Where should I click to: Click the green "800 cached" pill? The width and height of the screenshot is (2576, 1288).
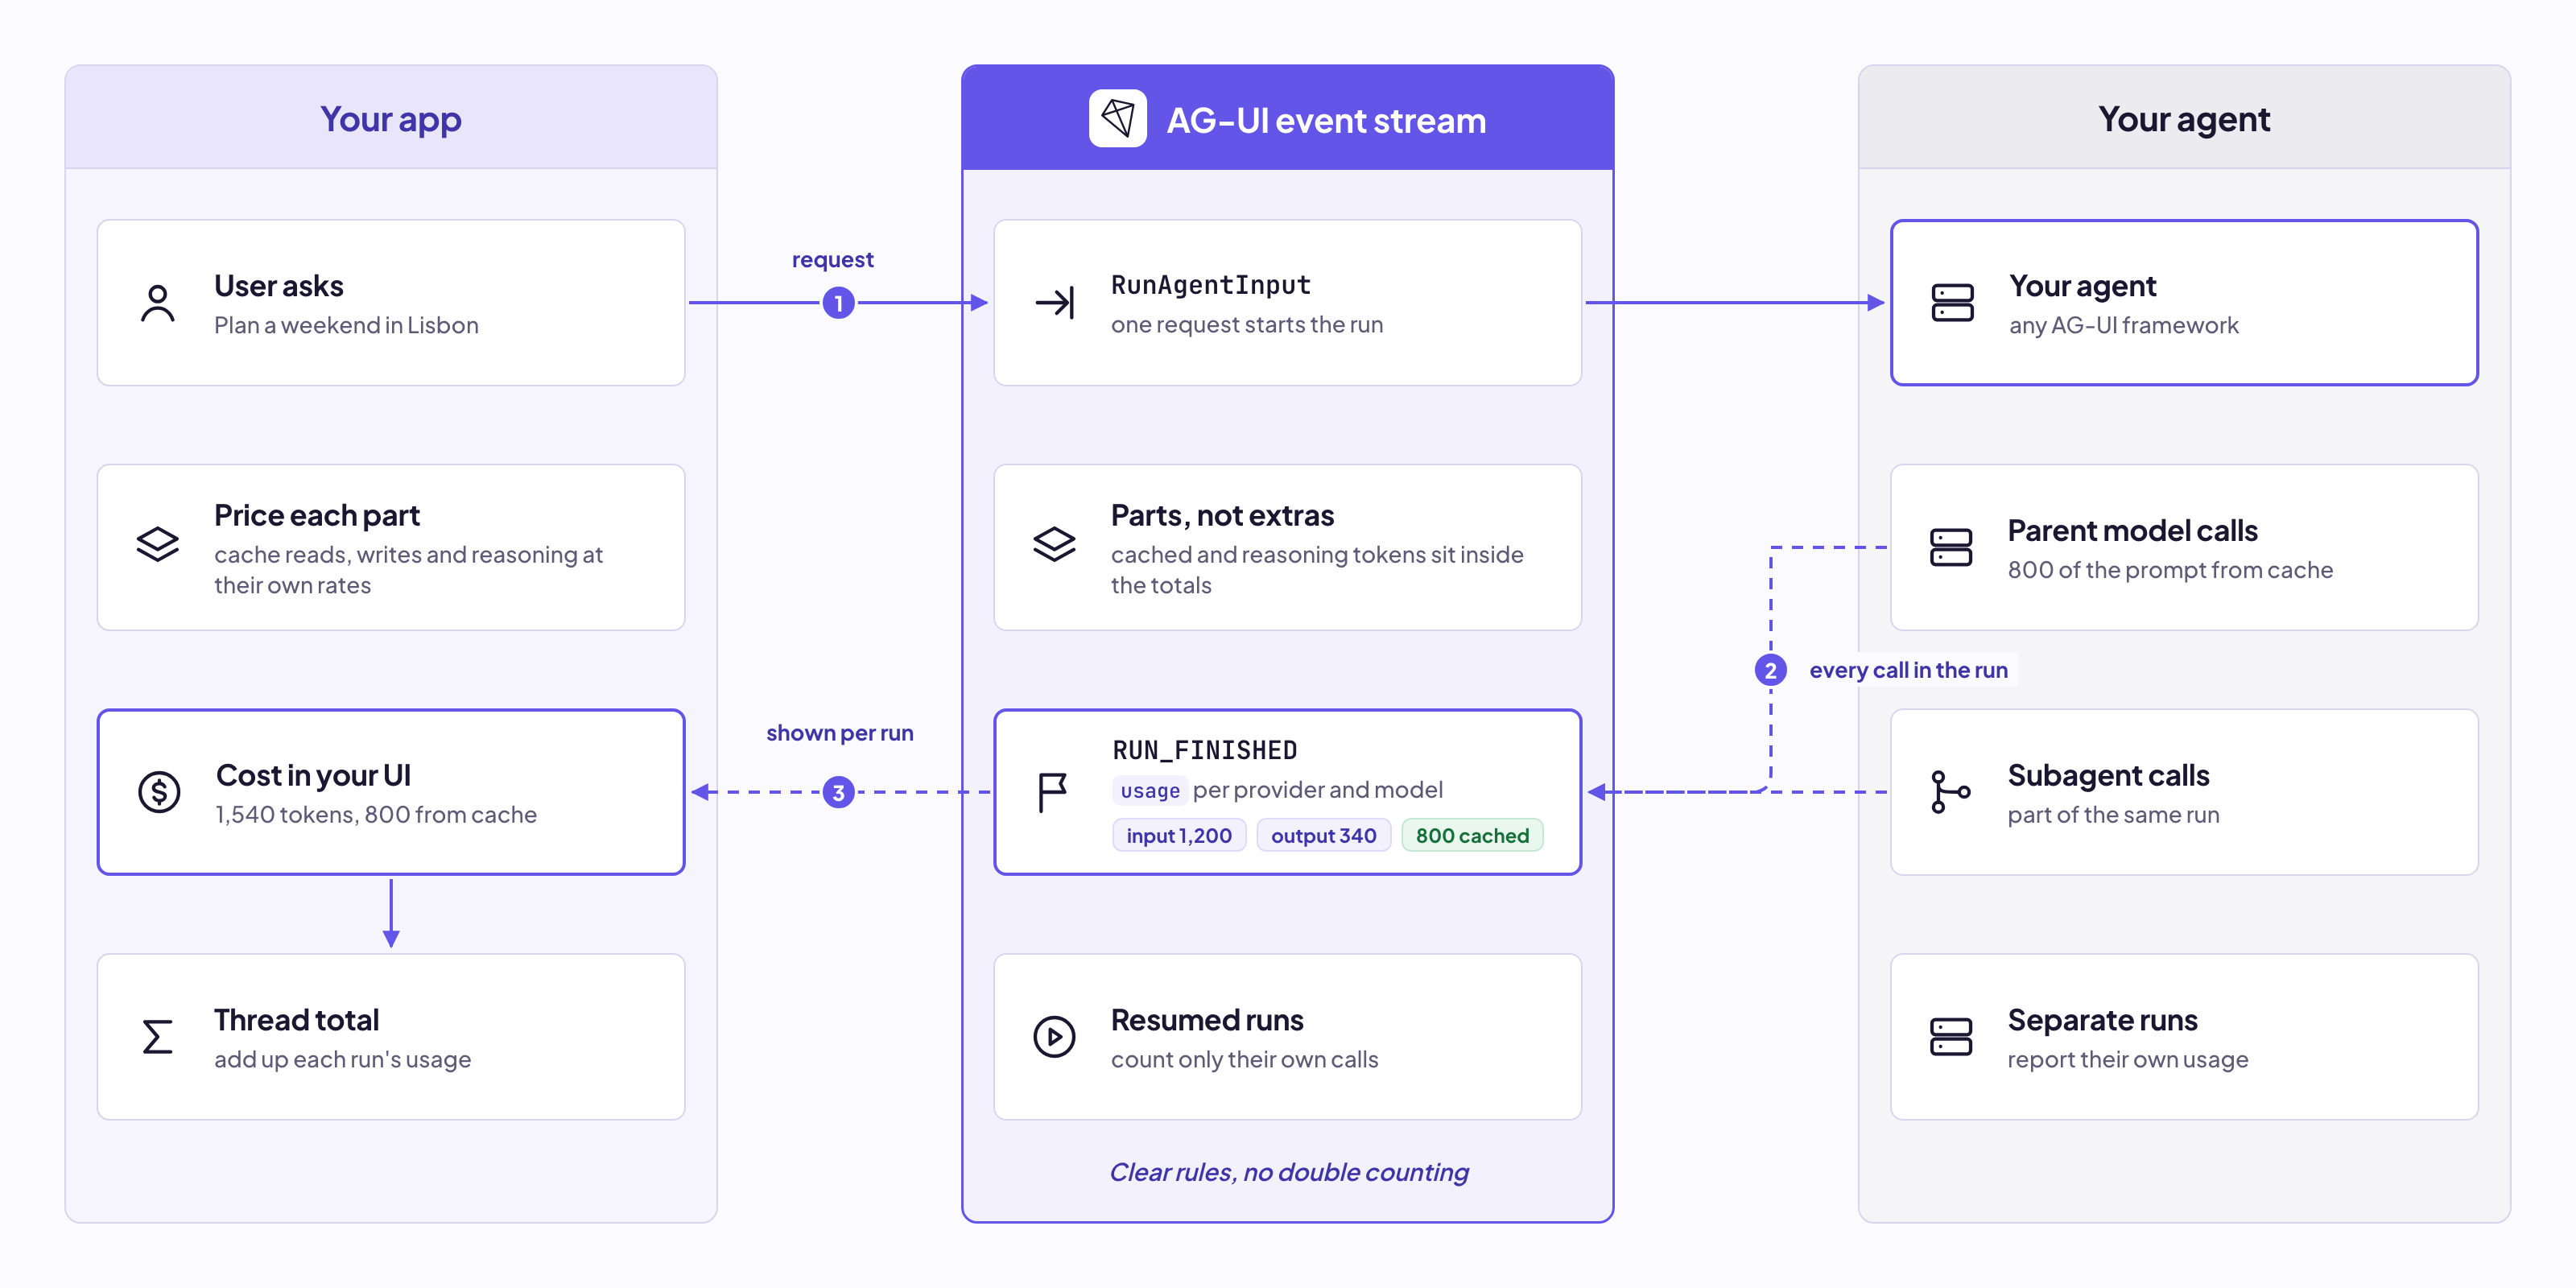pos(1472,835)
